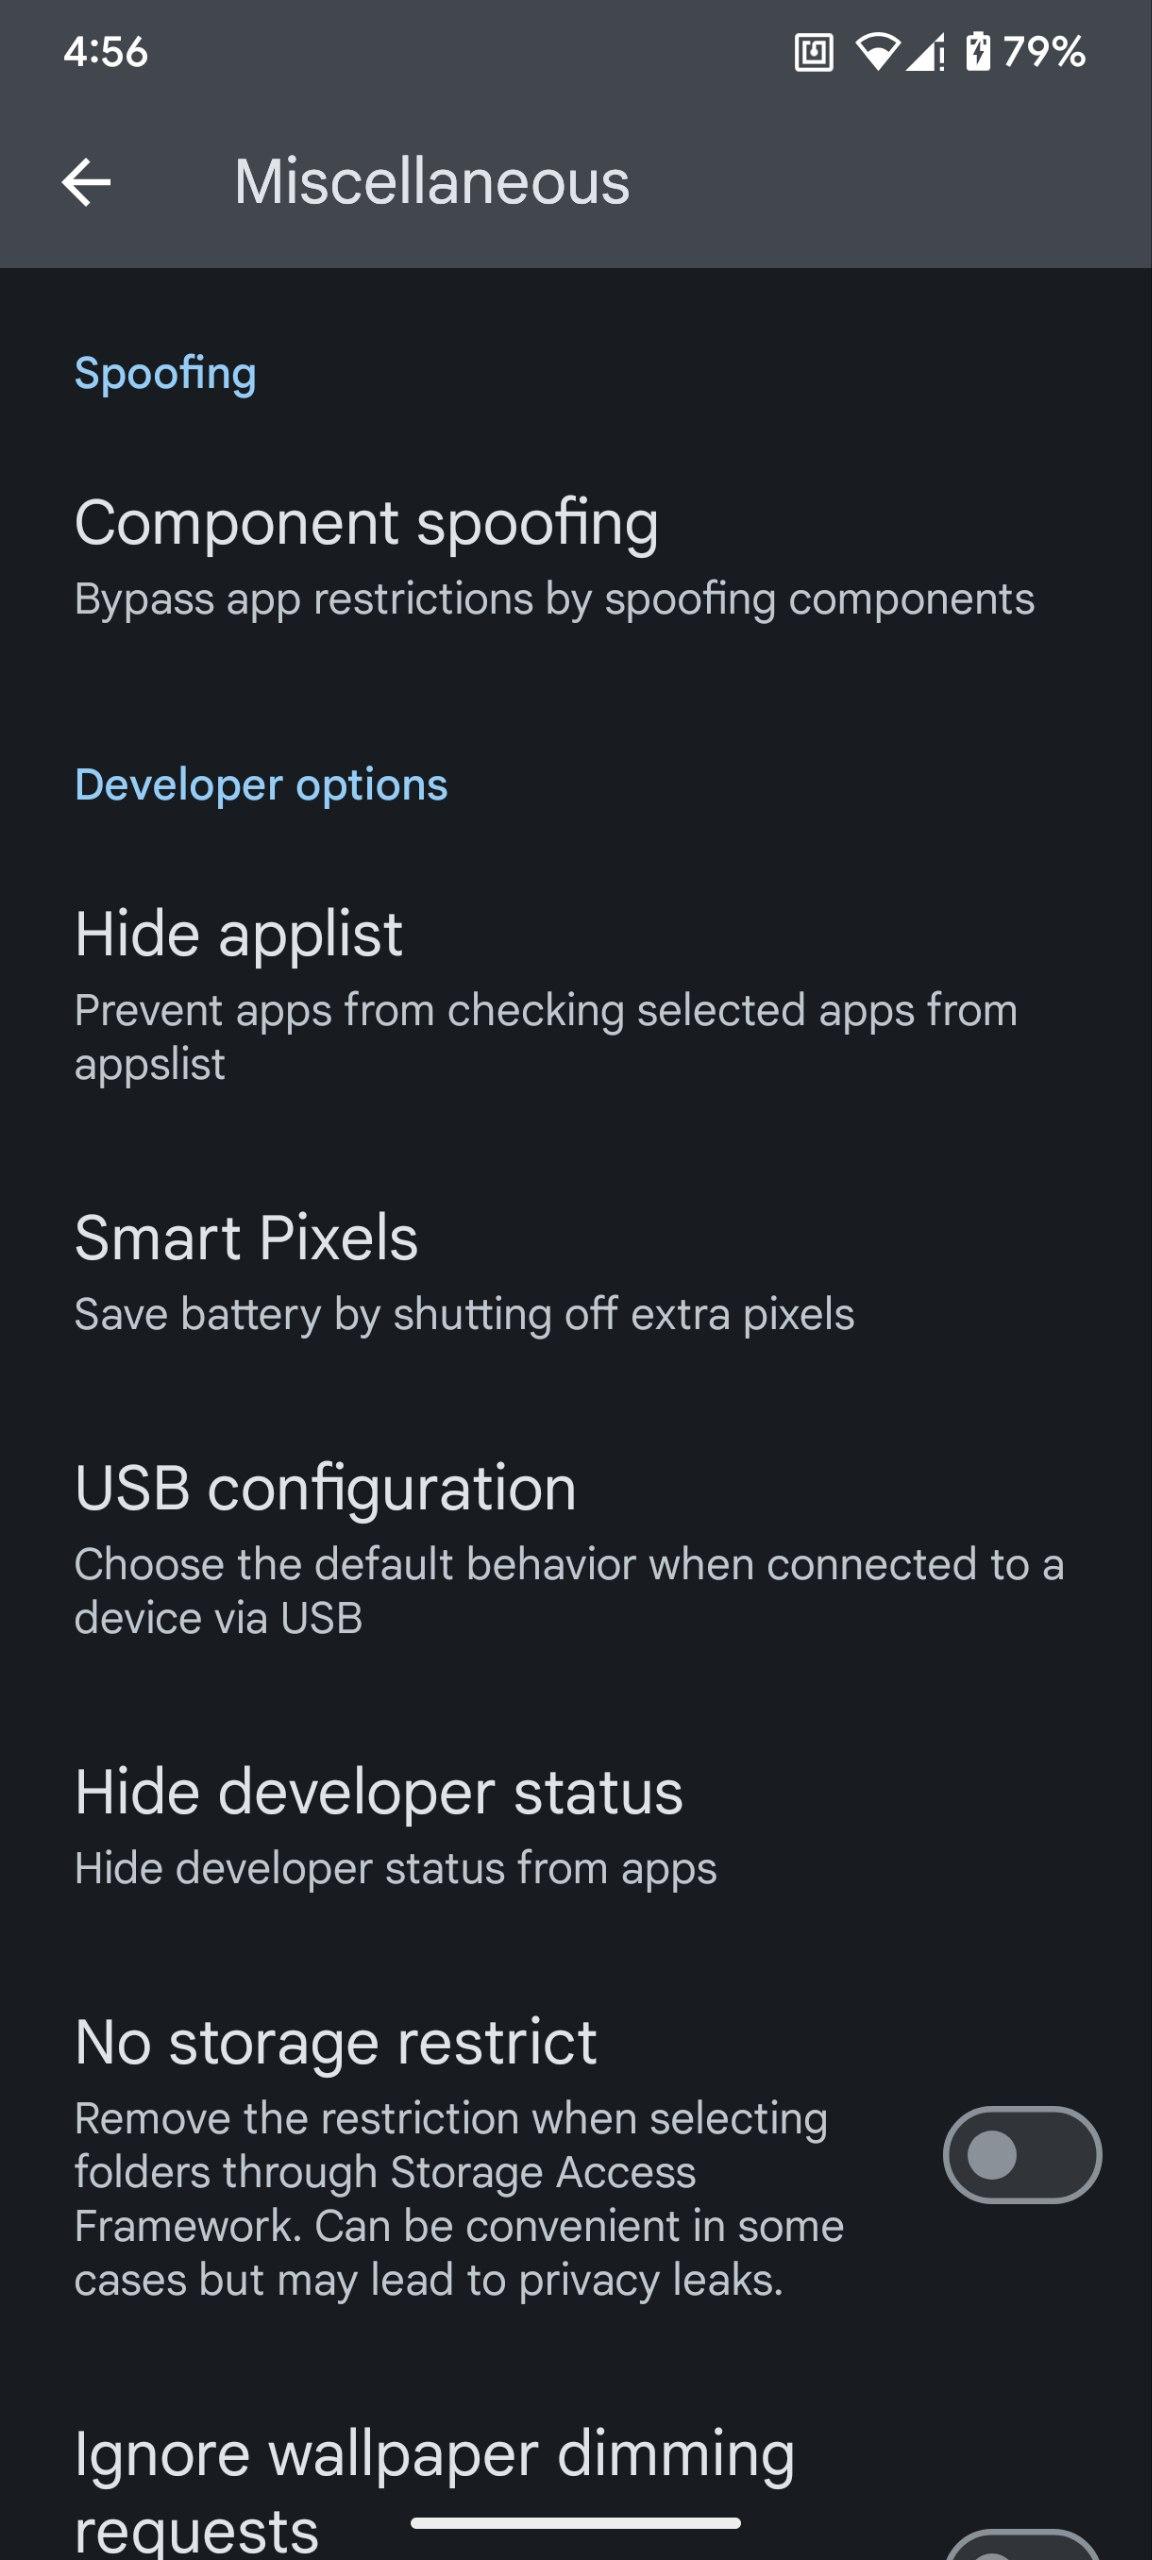Tap the Developer options section header

(261, 785)
